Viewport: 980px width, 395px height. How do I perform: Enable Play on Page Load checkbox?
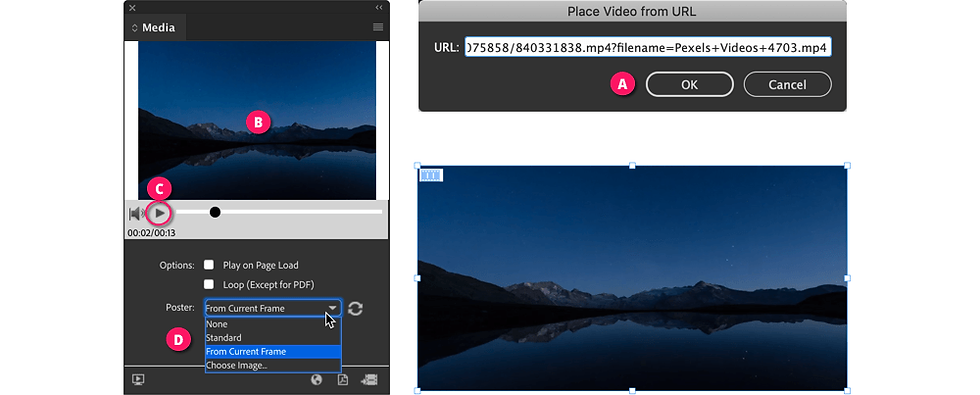[x=209, y=265]
